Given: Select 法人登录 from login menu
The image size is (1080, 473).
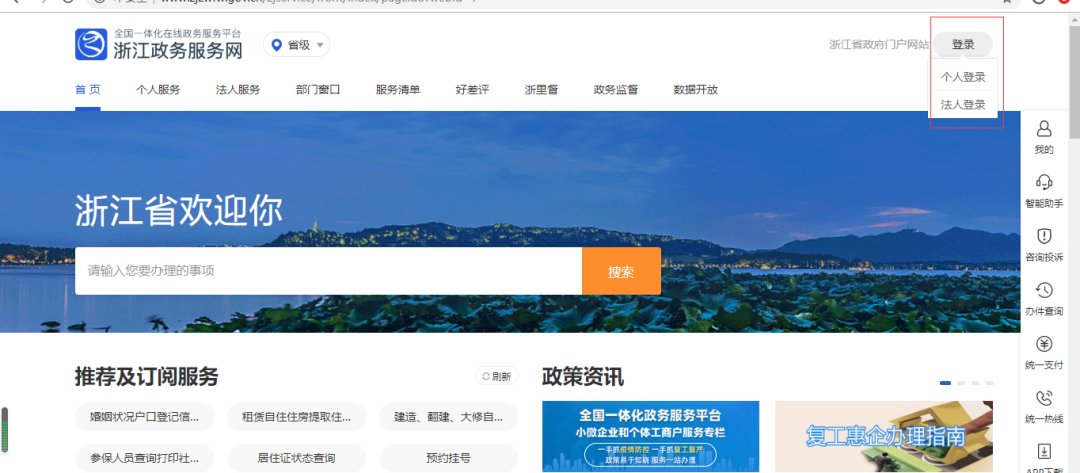Looking at the screenshot, I should (963, 105).
